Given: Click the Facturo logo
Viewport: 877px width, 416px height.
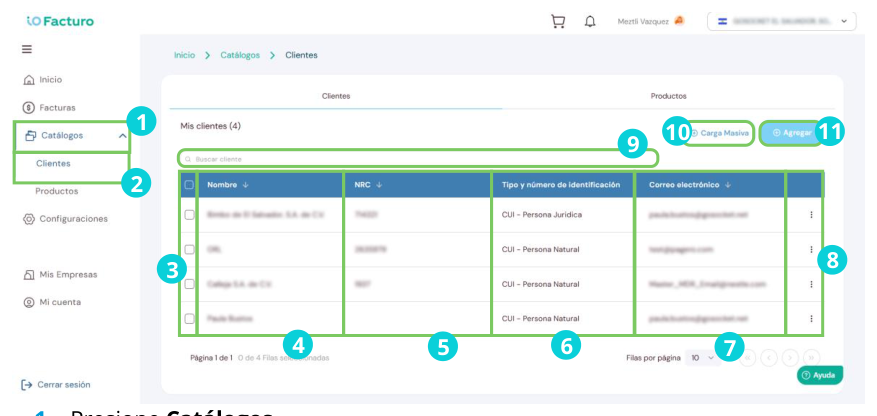Looking at the screenshot, I should [x=60, y=21].
